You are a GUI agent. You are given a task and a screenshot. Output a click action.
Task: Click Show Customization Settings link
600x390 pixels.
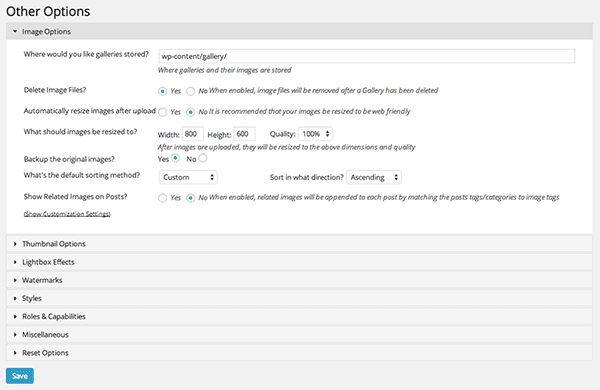[x=67, y=214]
